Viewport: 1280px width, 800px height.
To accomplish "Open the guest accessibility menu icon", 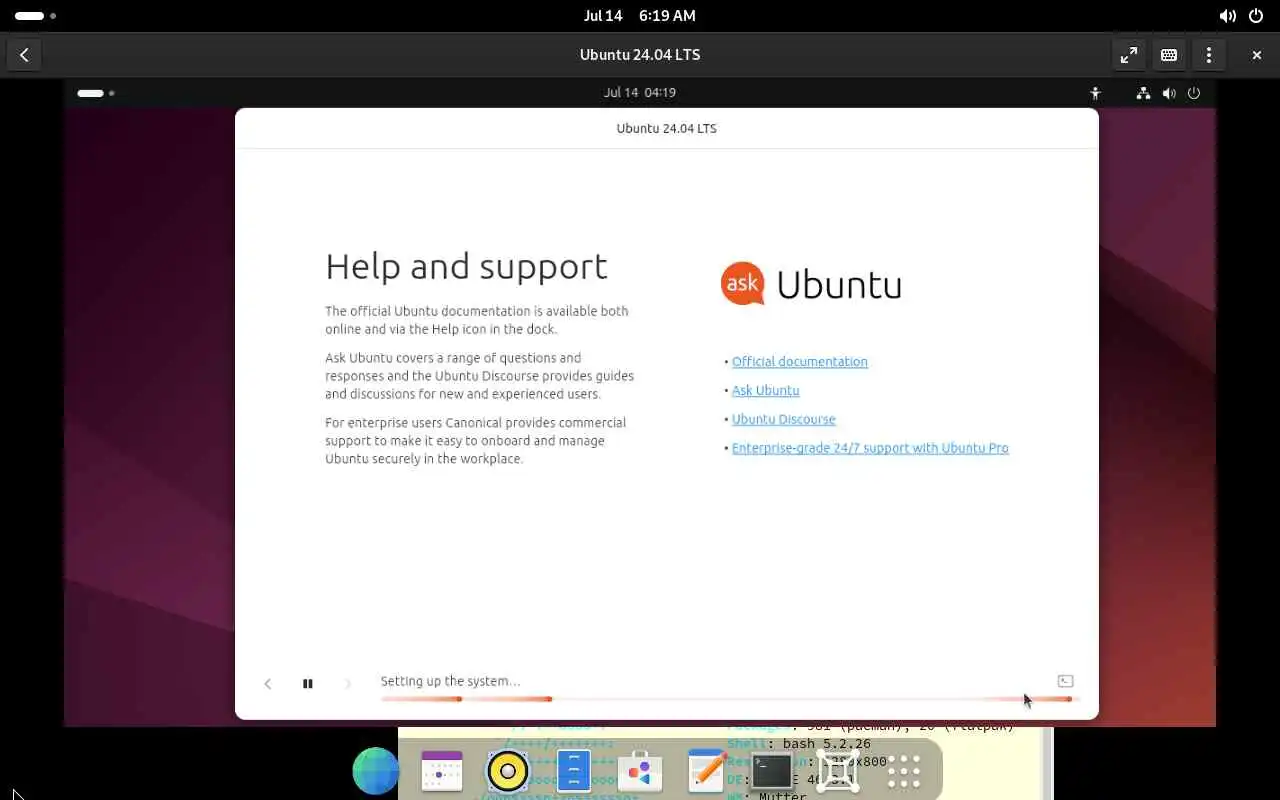I will 1096,93.
